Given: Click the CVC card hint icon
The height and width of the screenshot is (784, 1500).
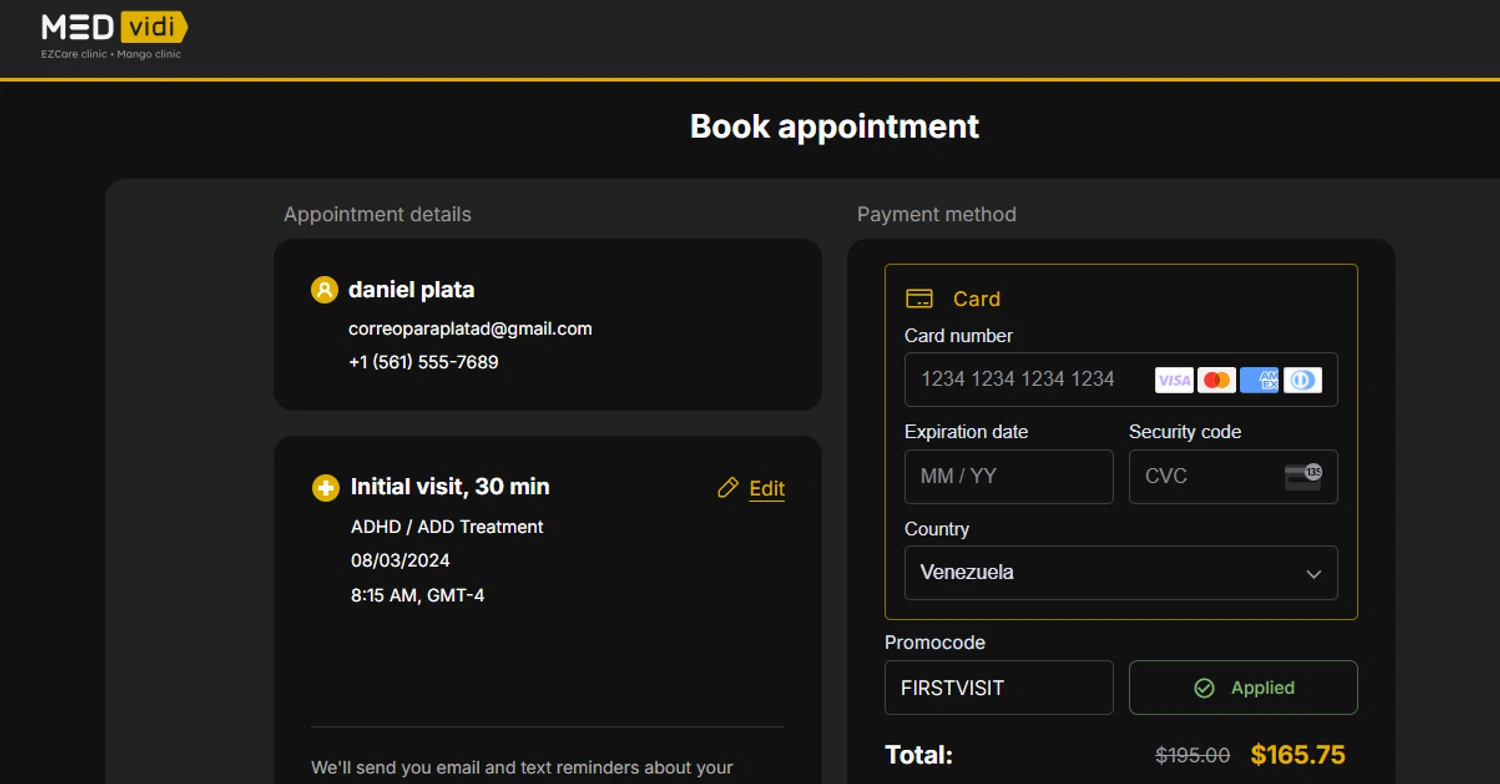Looking at the screenshot, I should tap(1303, 477).
